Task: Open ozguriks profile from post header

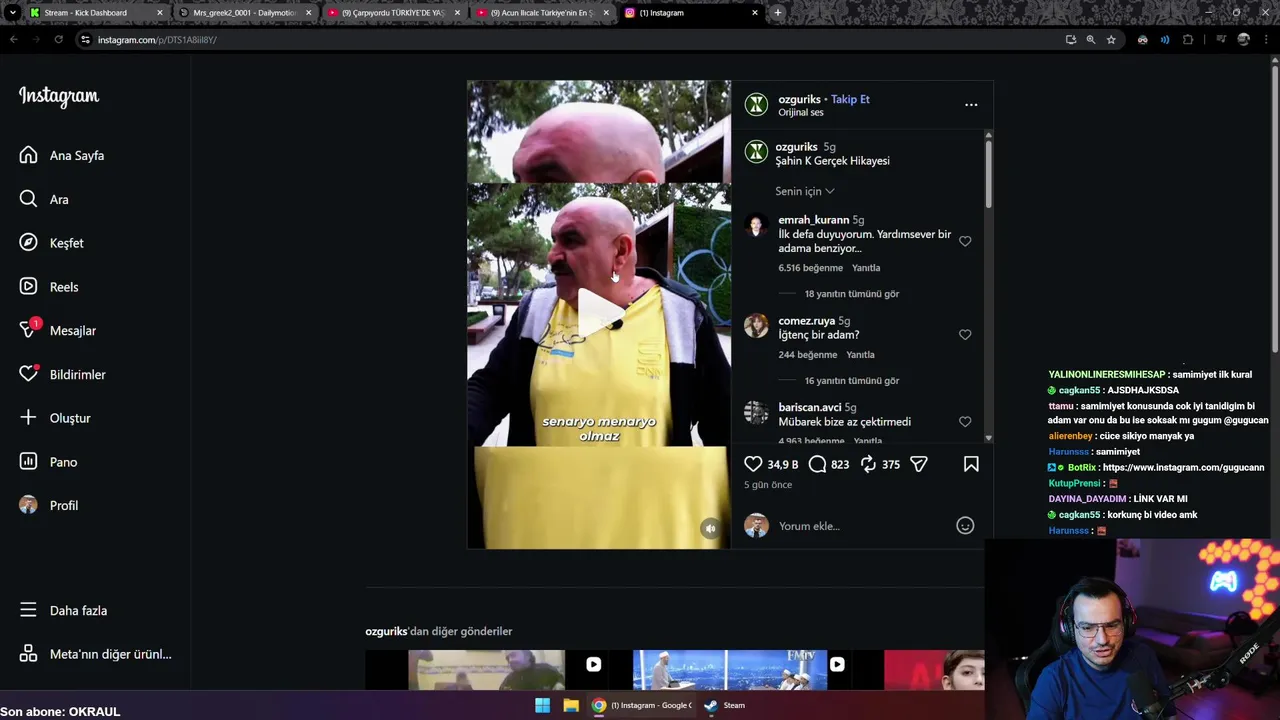Action: [799, 99]
